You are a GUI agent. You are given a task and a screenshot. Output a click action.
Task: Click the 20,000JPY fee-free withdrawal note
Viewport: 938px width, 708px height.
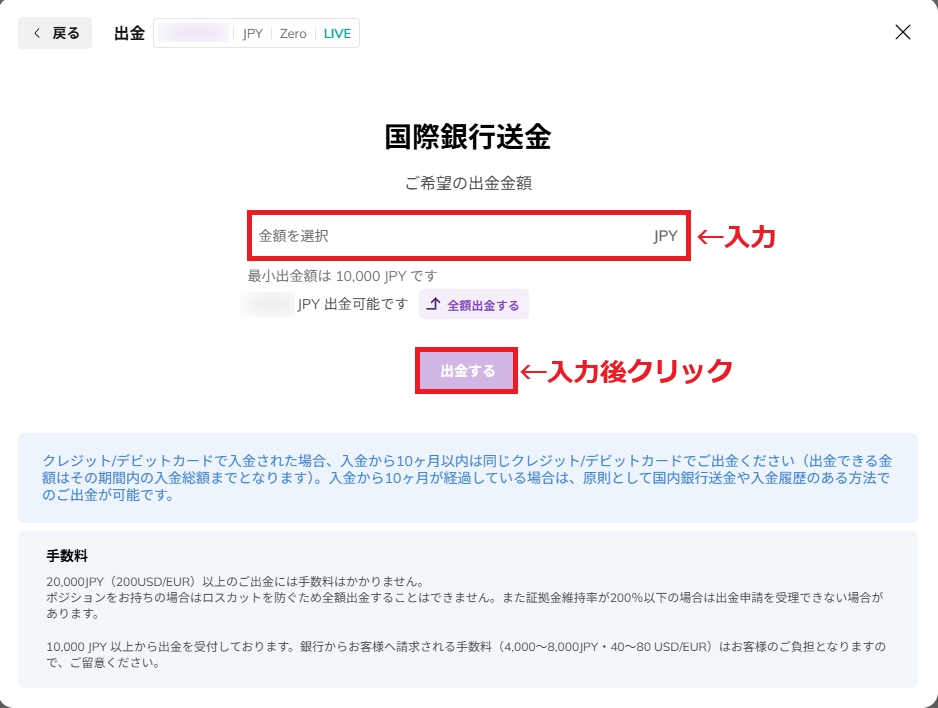pyautogui.click(x=236, y=581)
